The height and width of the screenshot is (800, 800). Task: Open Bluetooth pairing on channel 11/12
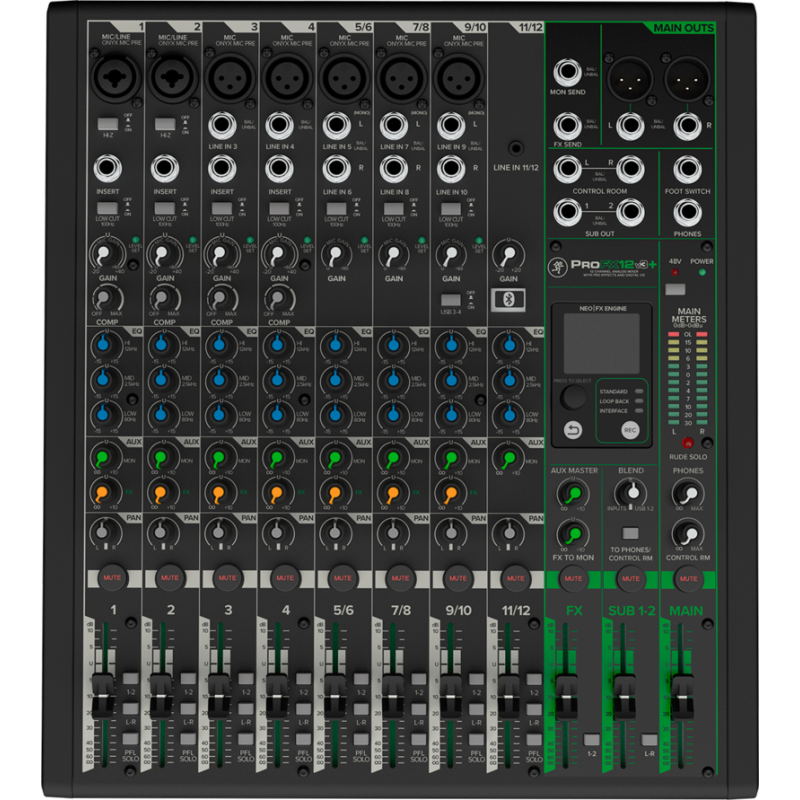click(509, 298)
